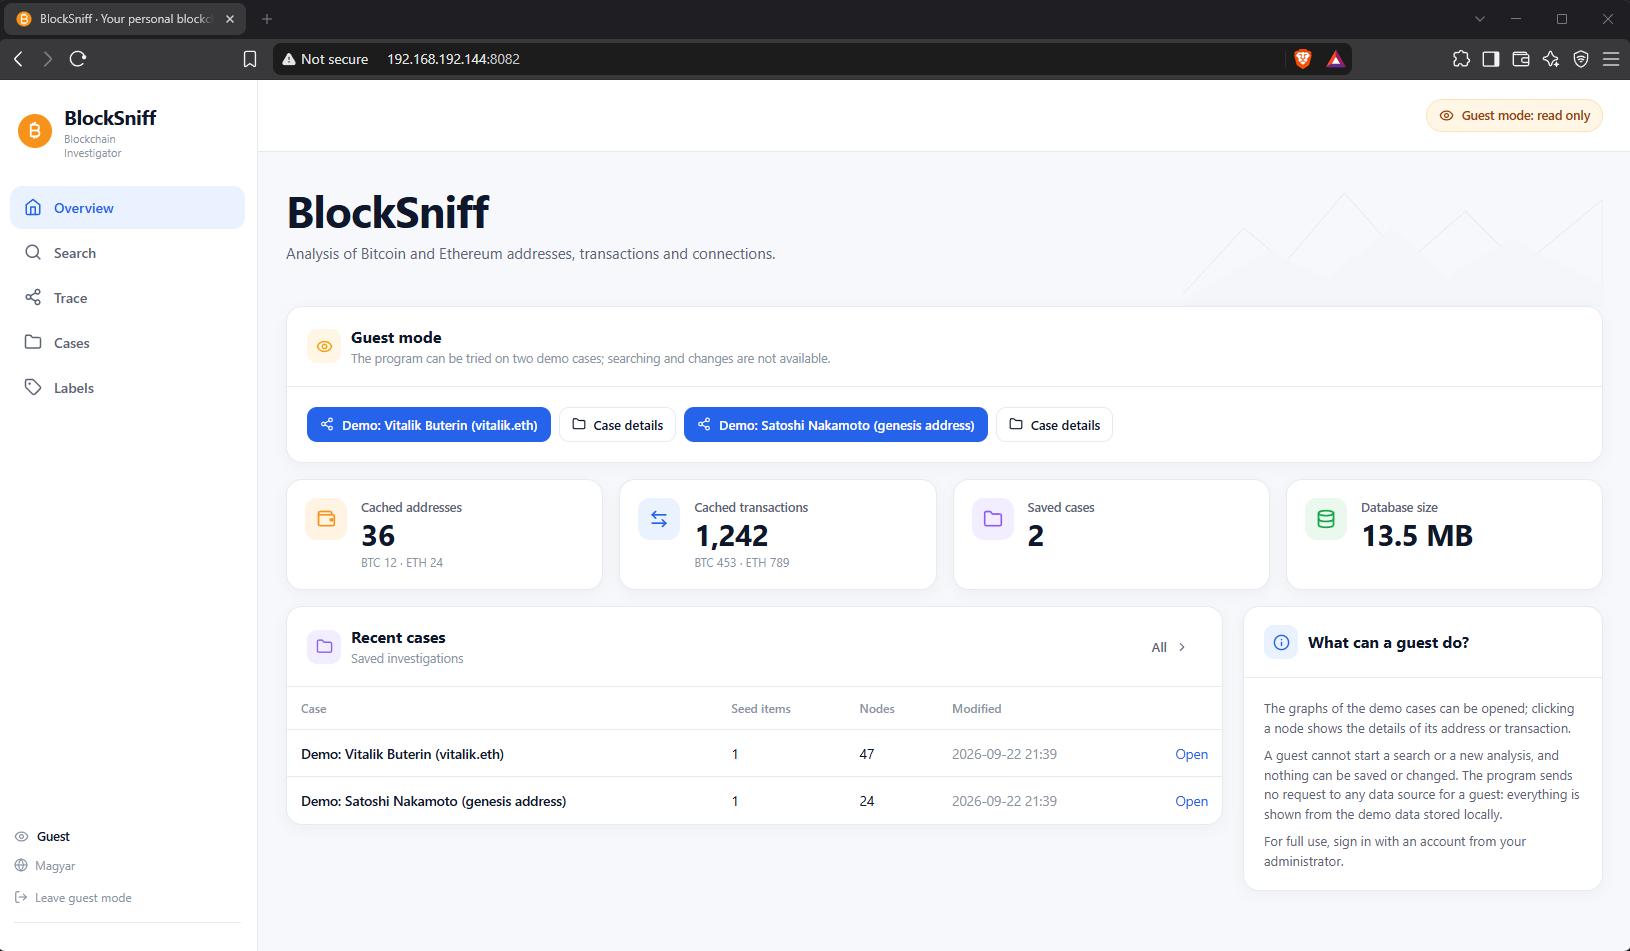The width and height of the screenshot is (1630, 951).
Task: Expand All recent cases chevron link
Action: tap(1168, 647)
